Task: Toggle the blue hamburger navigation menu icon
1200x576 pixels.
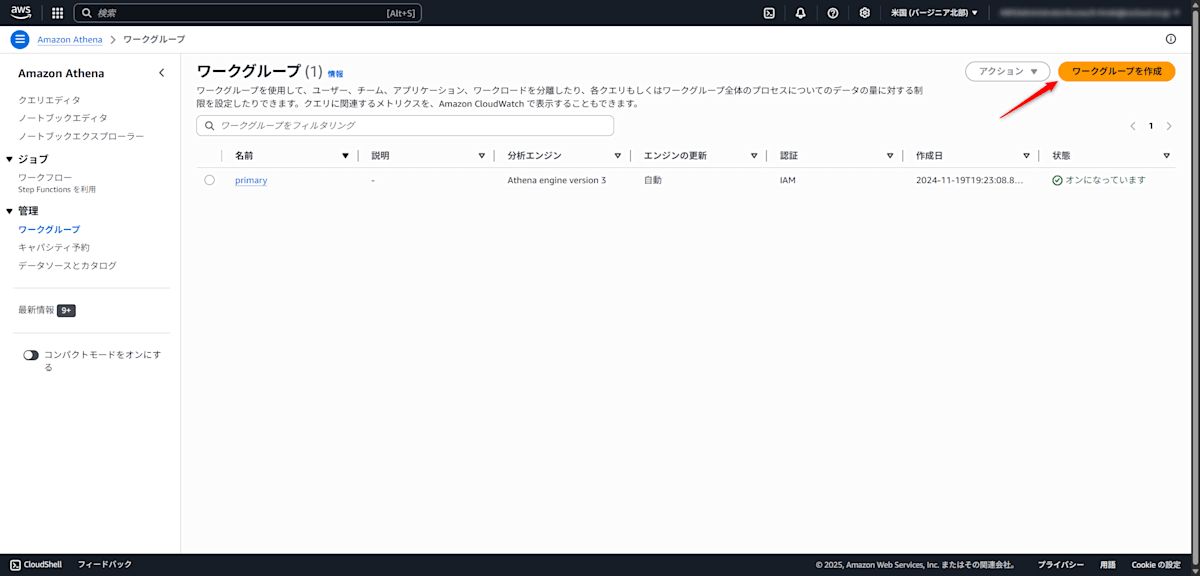Action: 19,39
